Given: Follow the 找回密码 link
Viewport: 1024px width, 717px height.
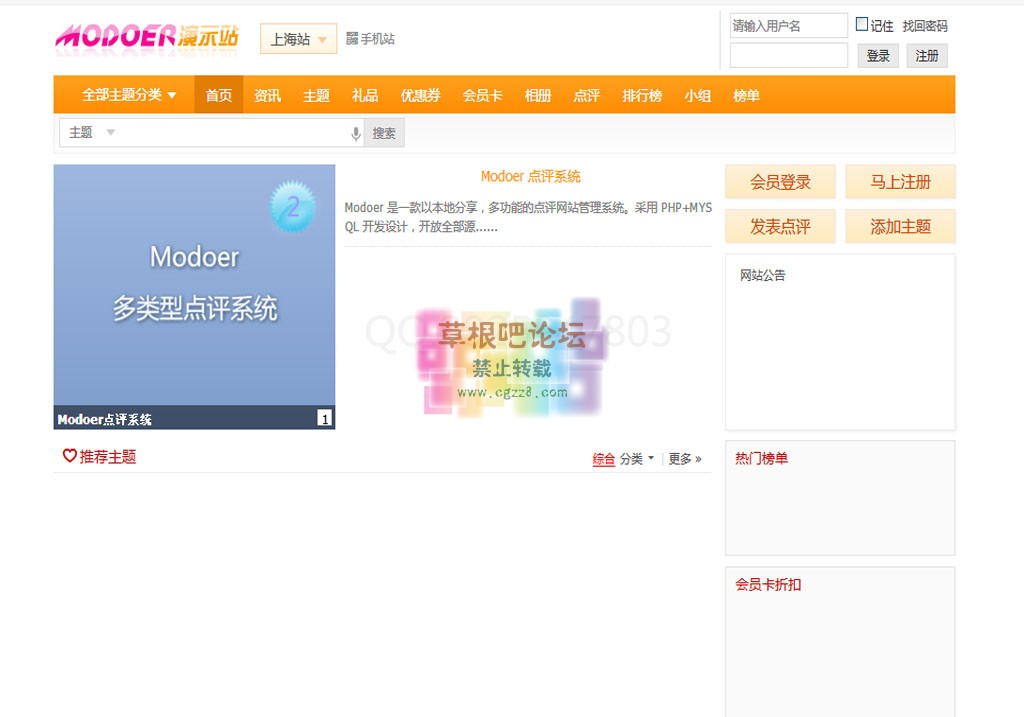Looking at the screenshot, I should click(x=924, y=26).
